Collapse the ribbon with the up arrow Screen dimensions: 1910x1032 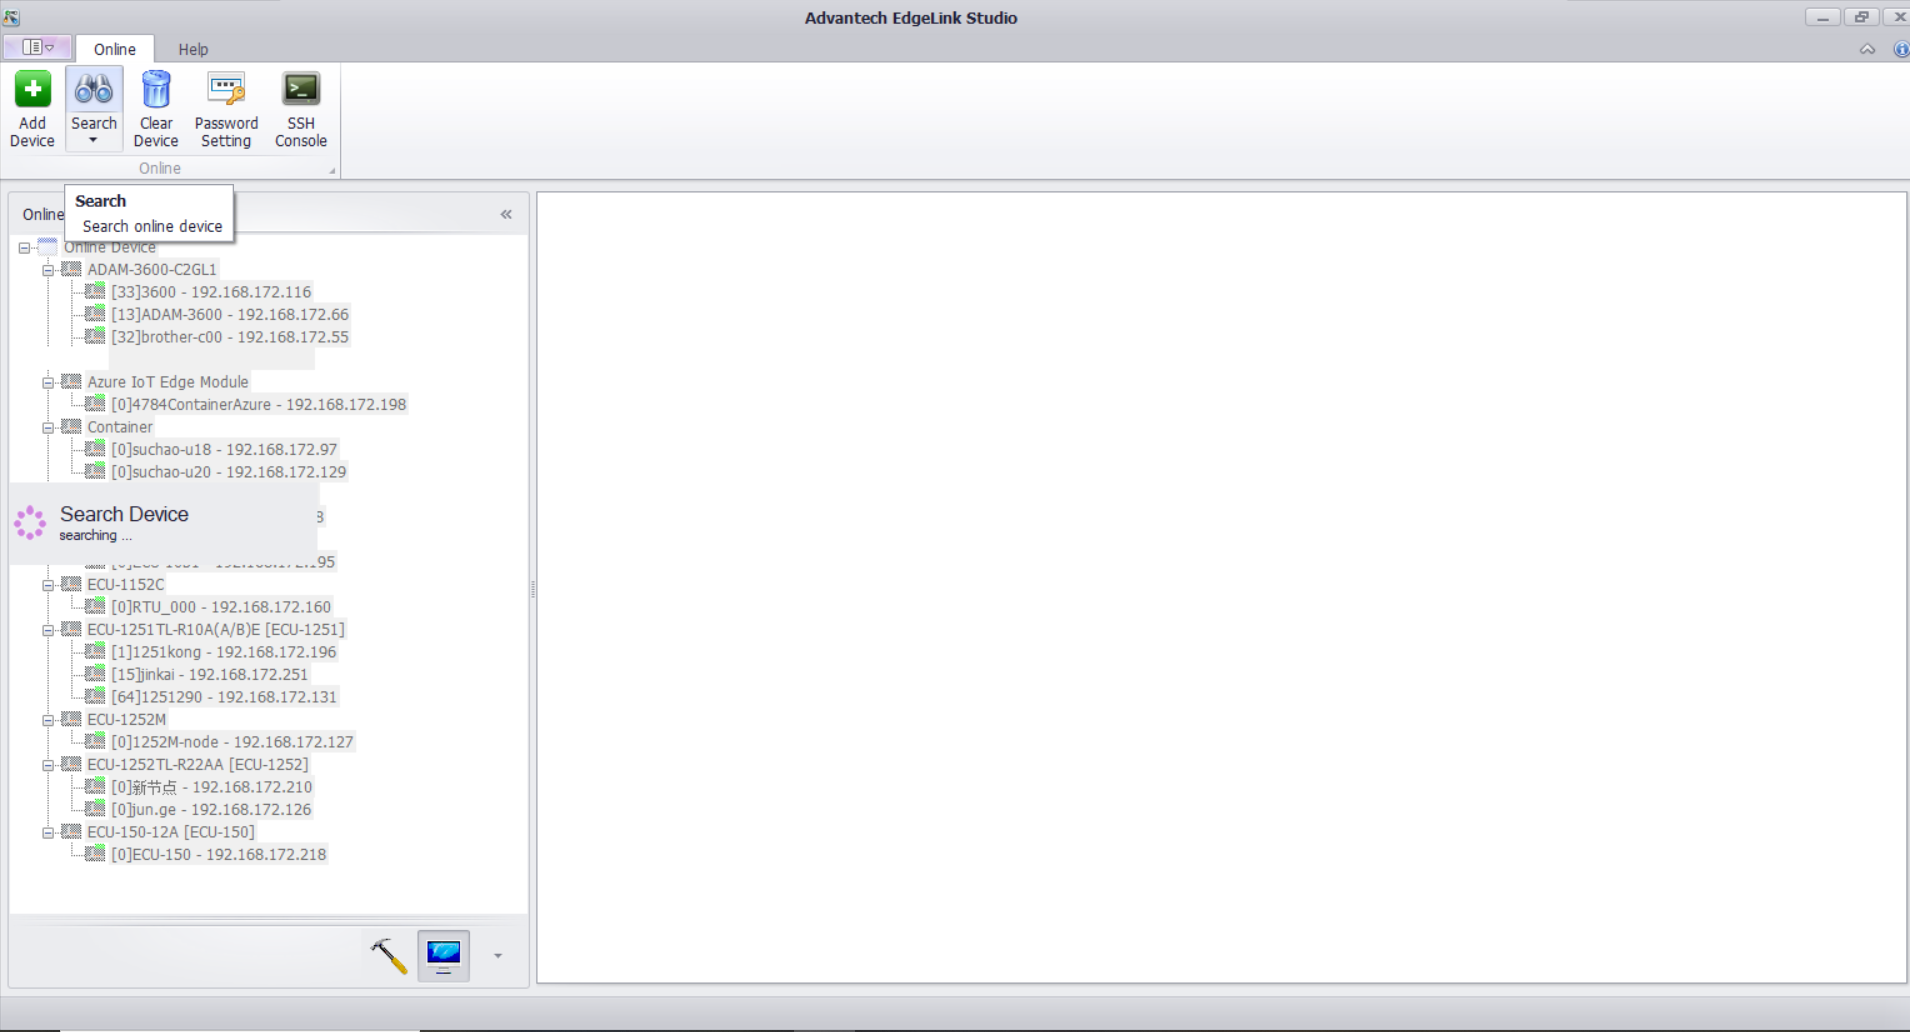tap(1867, 49)
